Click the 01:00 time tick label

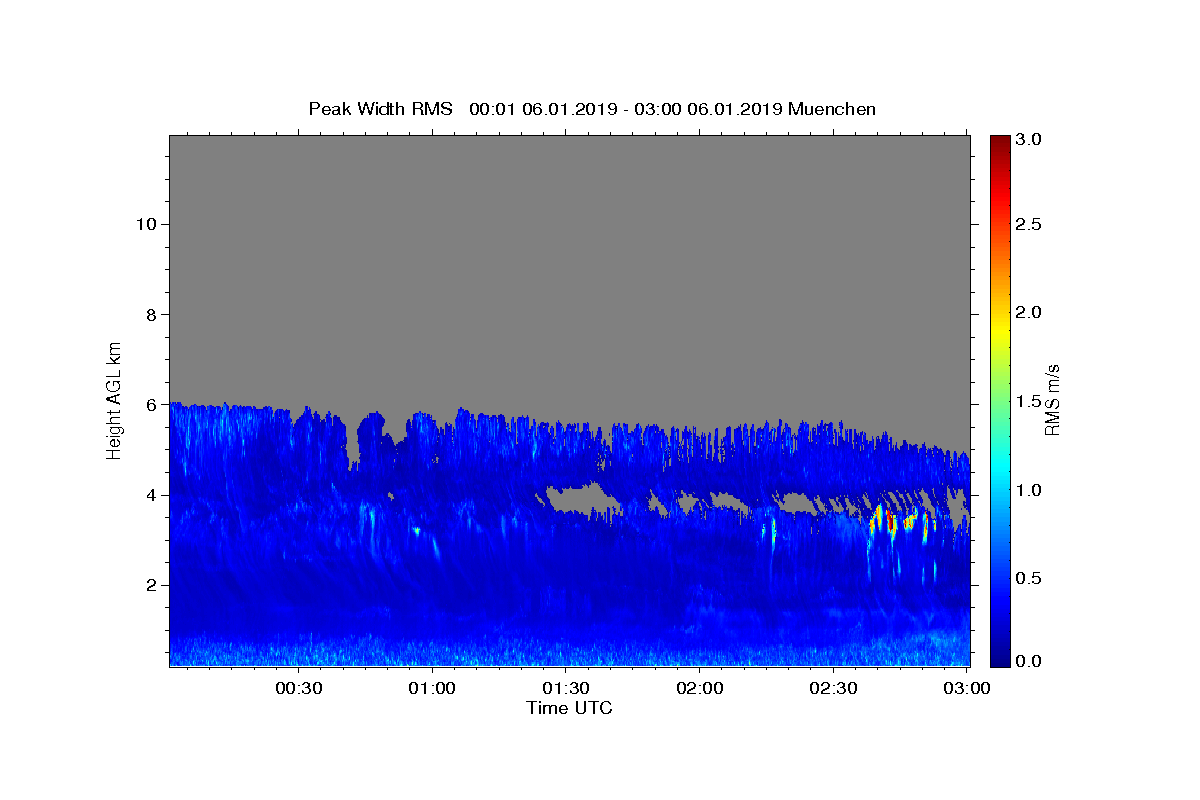[x=433, y=688]
